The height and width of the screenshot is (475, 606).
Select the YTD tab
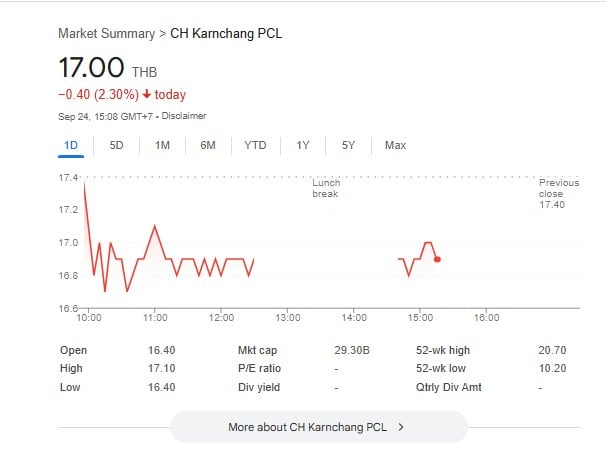coord(255,146)
